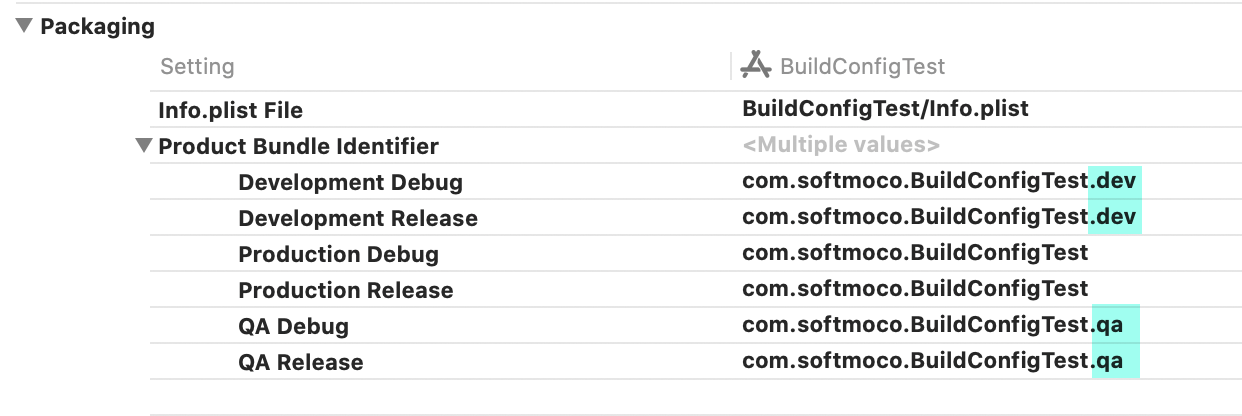Click the <Multiple values> placeholder field
Screen dimensions: 1242x416
841,146
